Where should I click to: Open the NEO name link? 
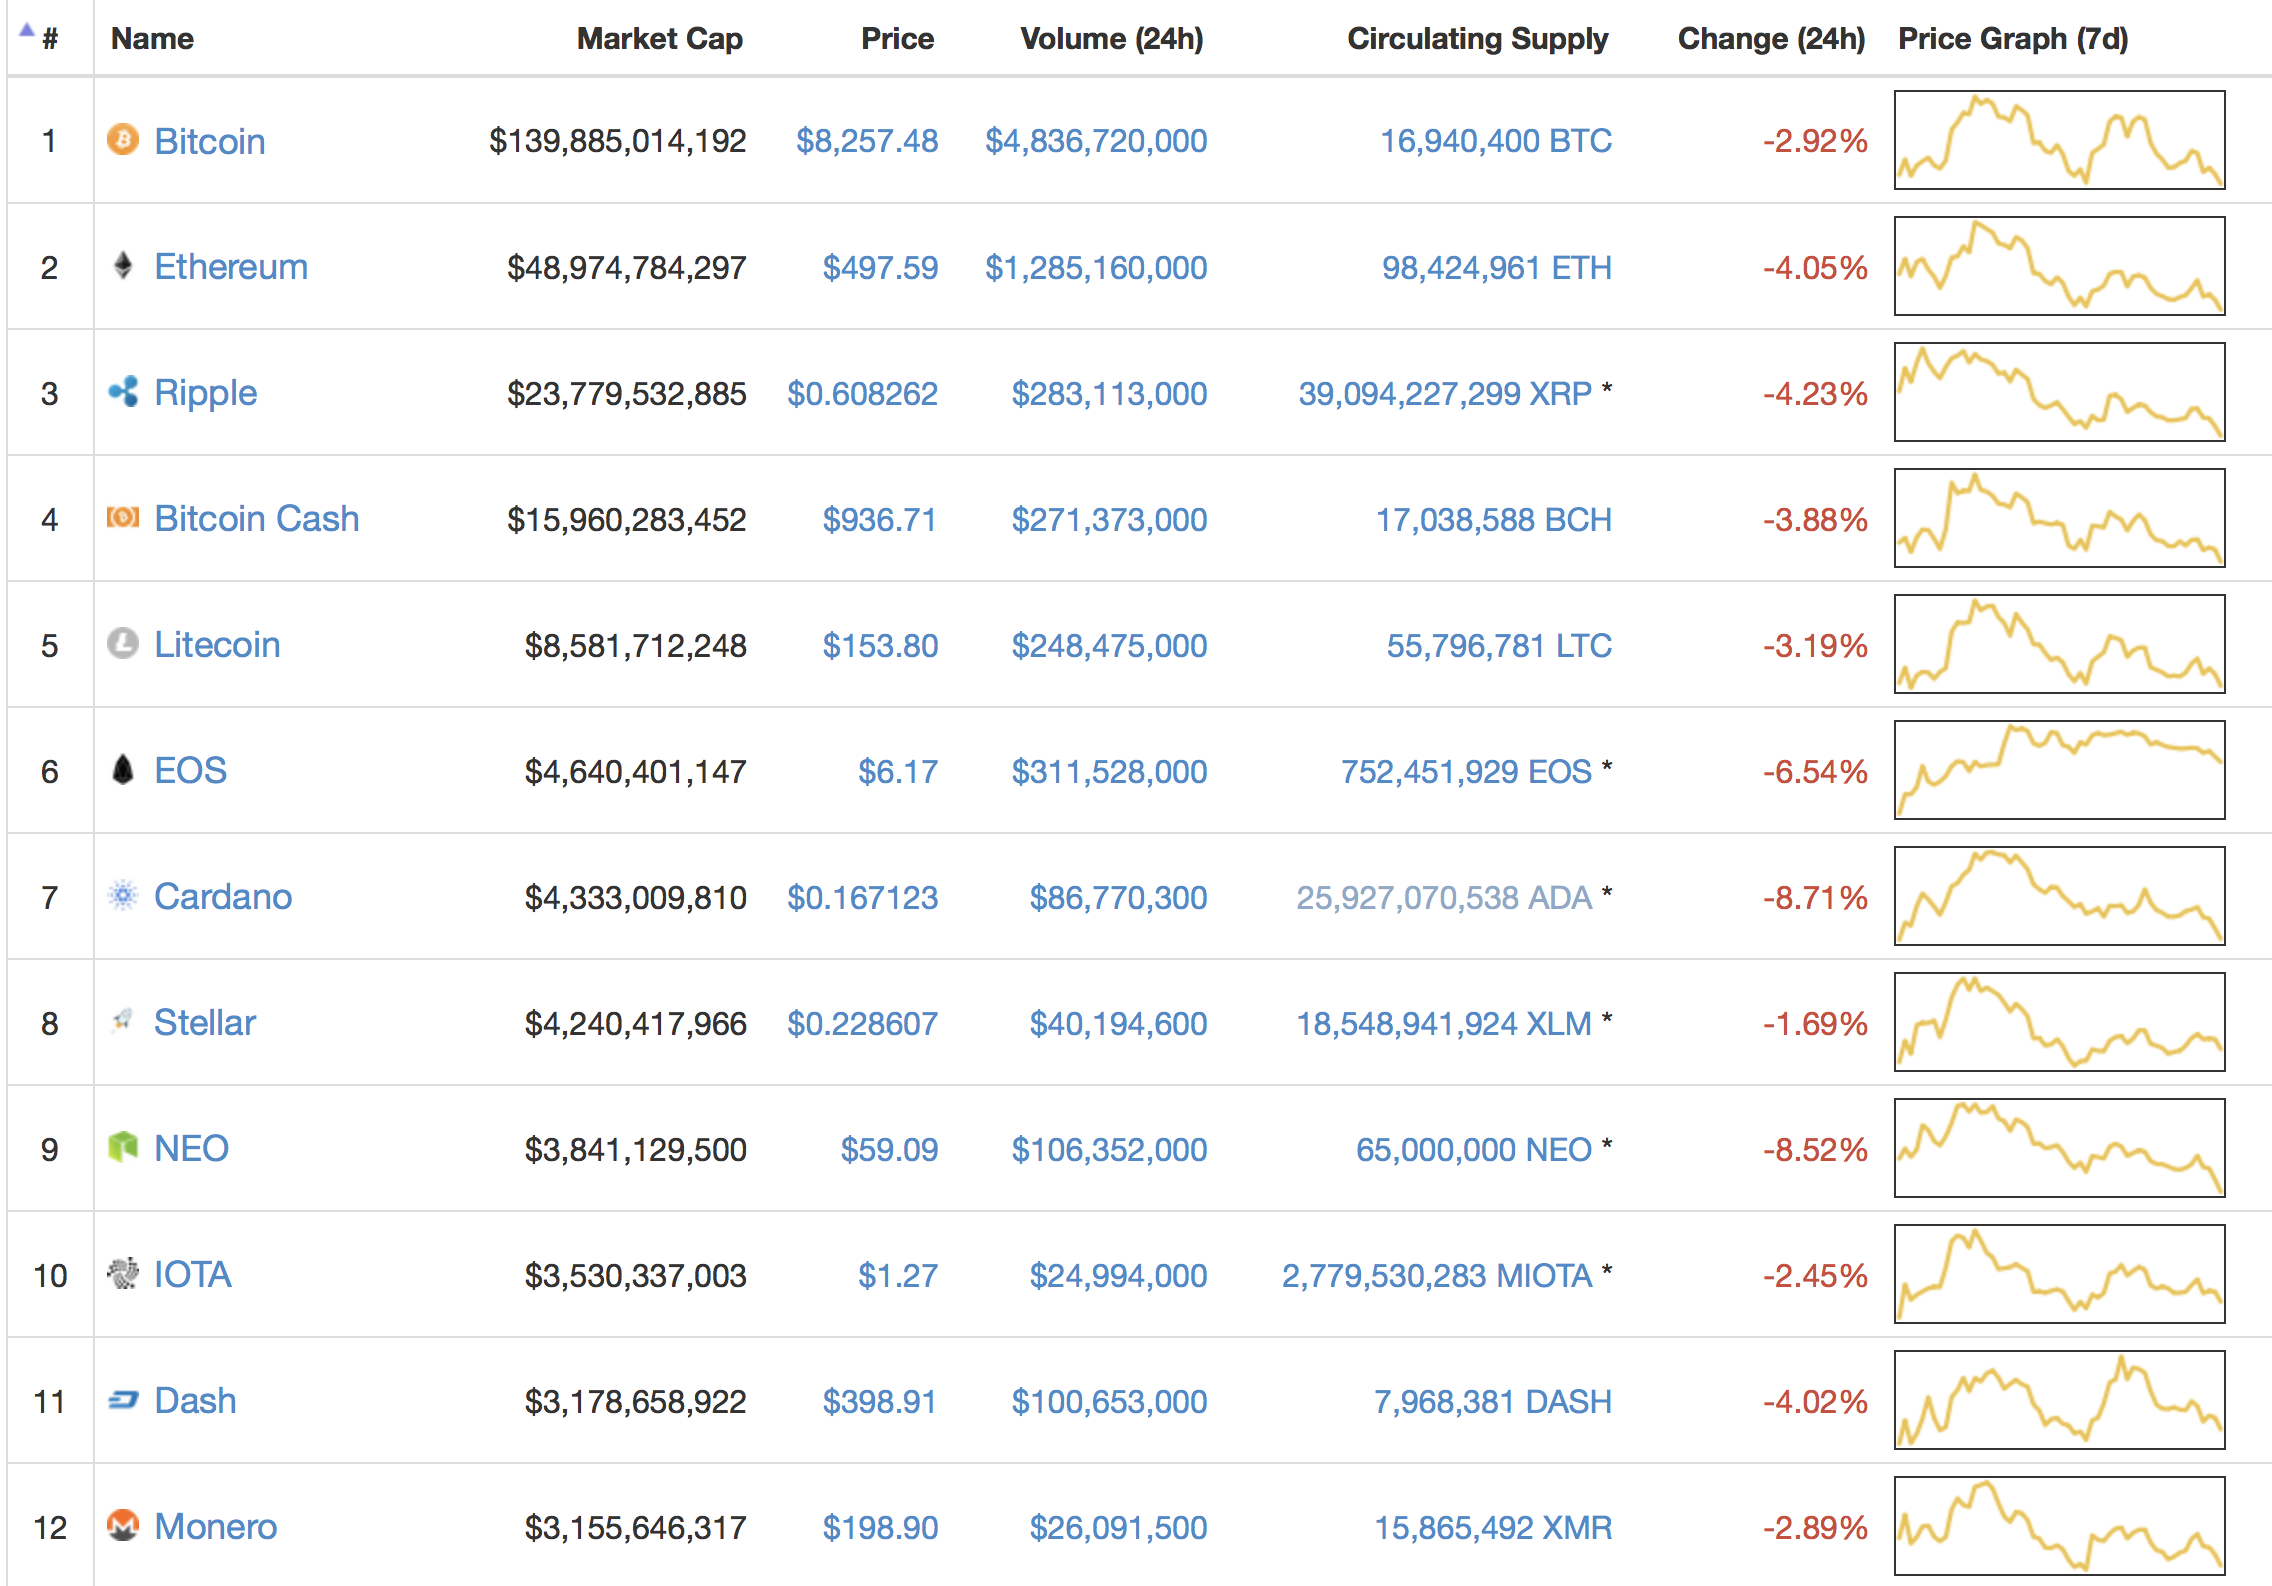pyautogui.click(x=192, y=1149)
